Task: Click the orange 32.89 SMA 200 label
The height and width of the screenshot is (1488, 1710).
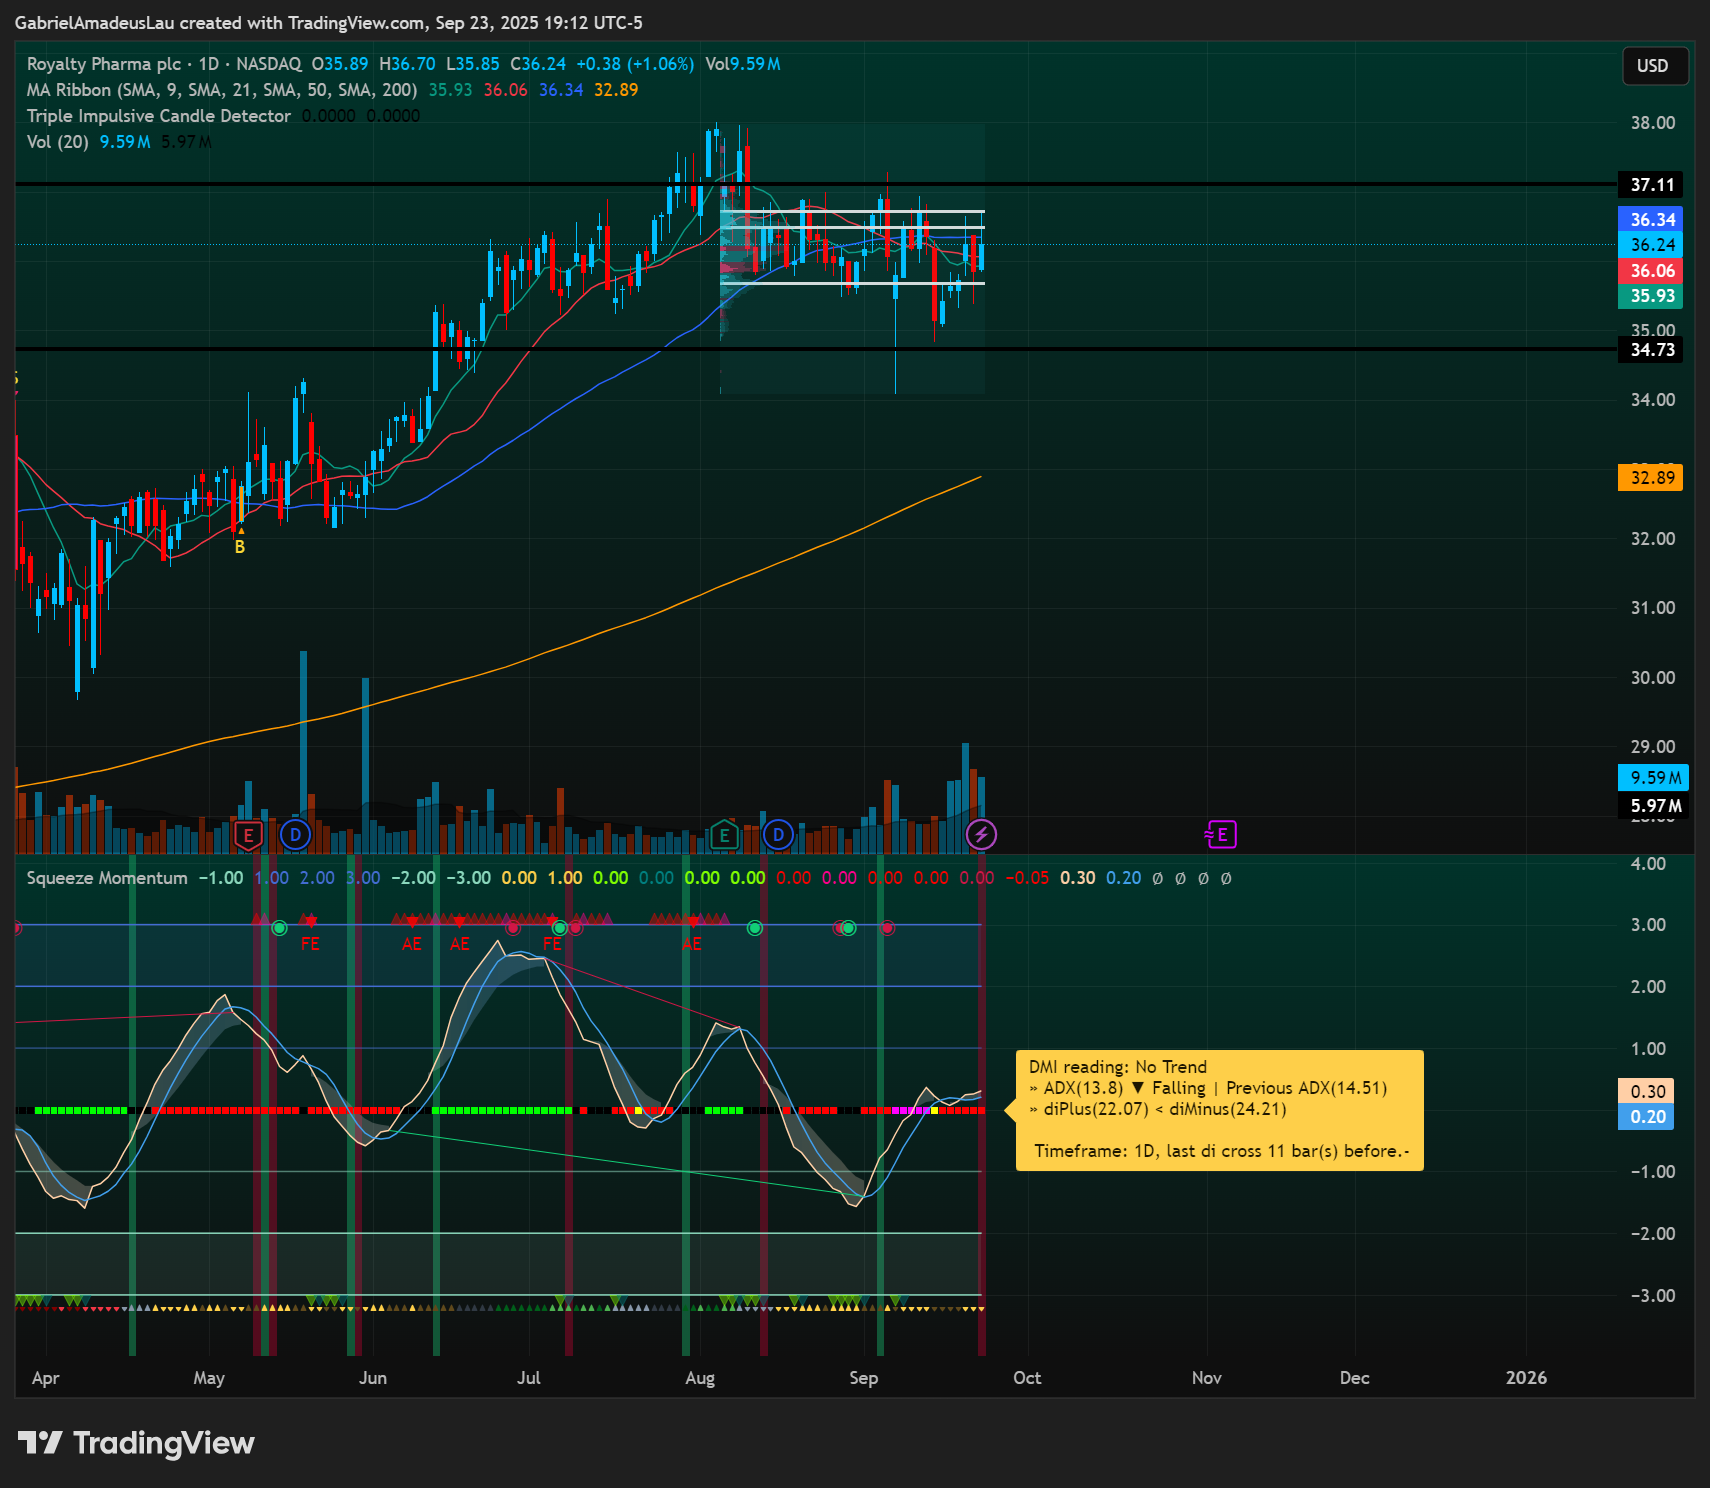Action: (x=1652, y=478)
